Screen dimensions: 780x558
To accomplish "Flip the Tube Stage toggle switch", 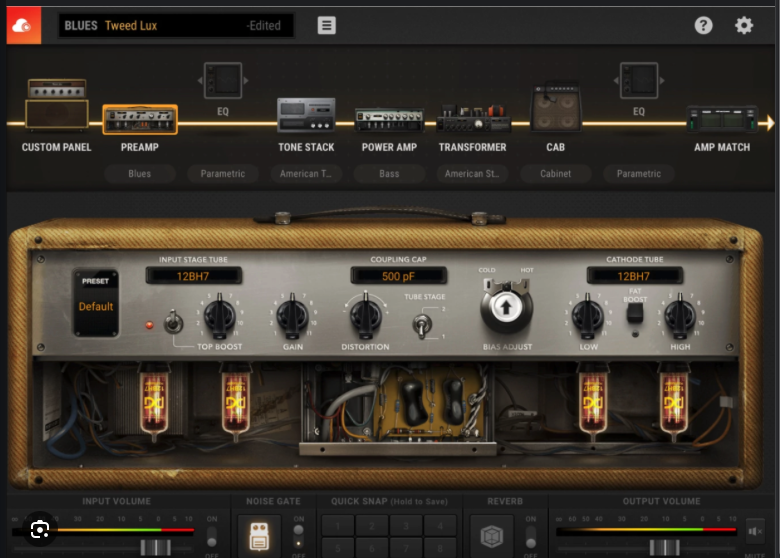I will [422, 326].
